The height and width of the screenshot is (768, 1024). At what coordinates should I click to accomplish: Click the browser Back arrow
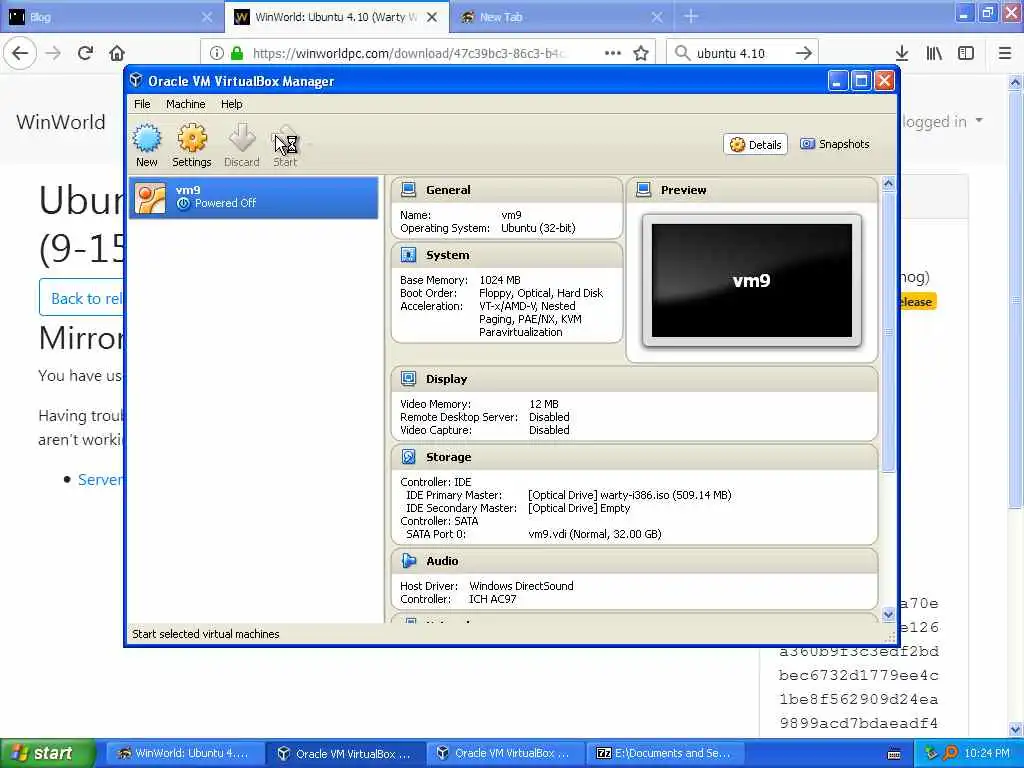click(20, 53)
